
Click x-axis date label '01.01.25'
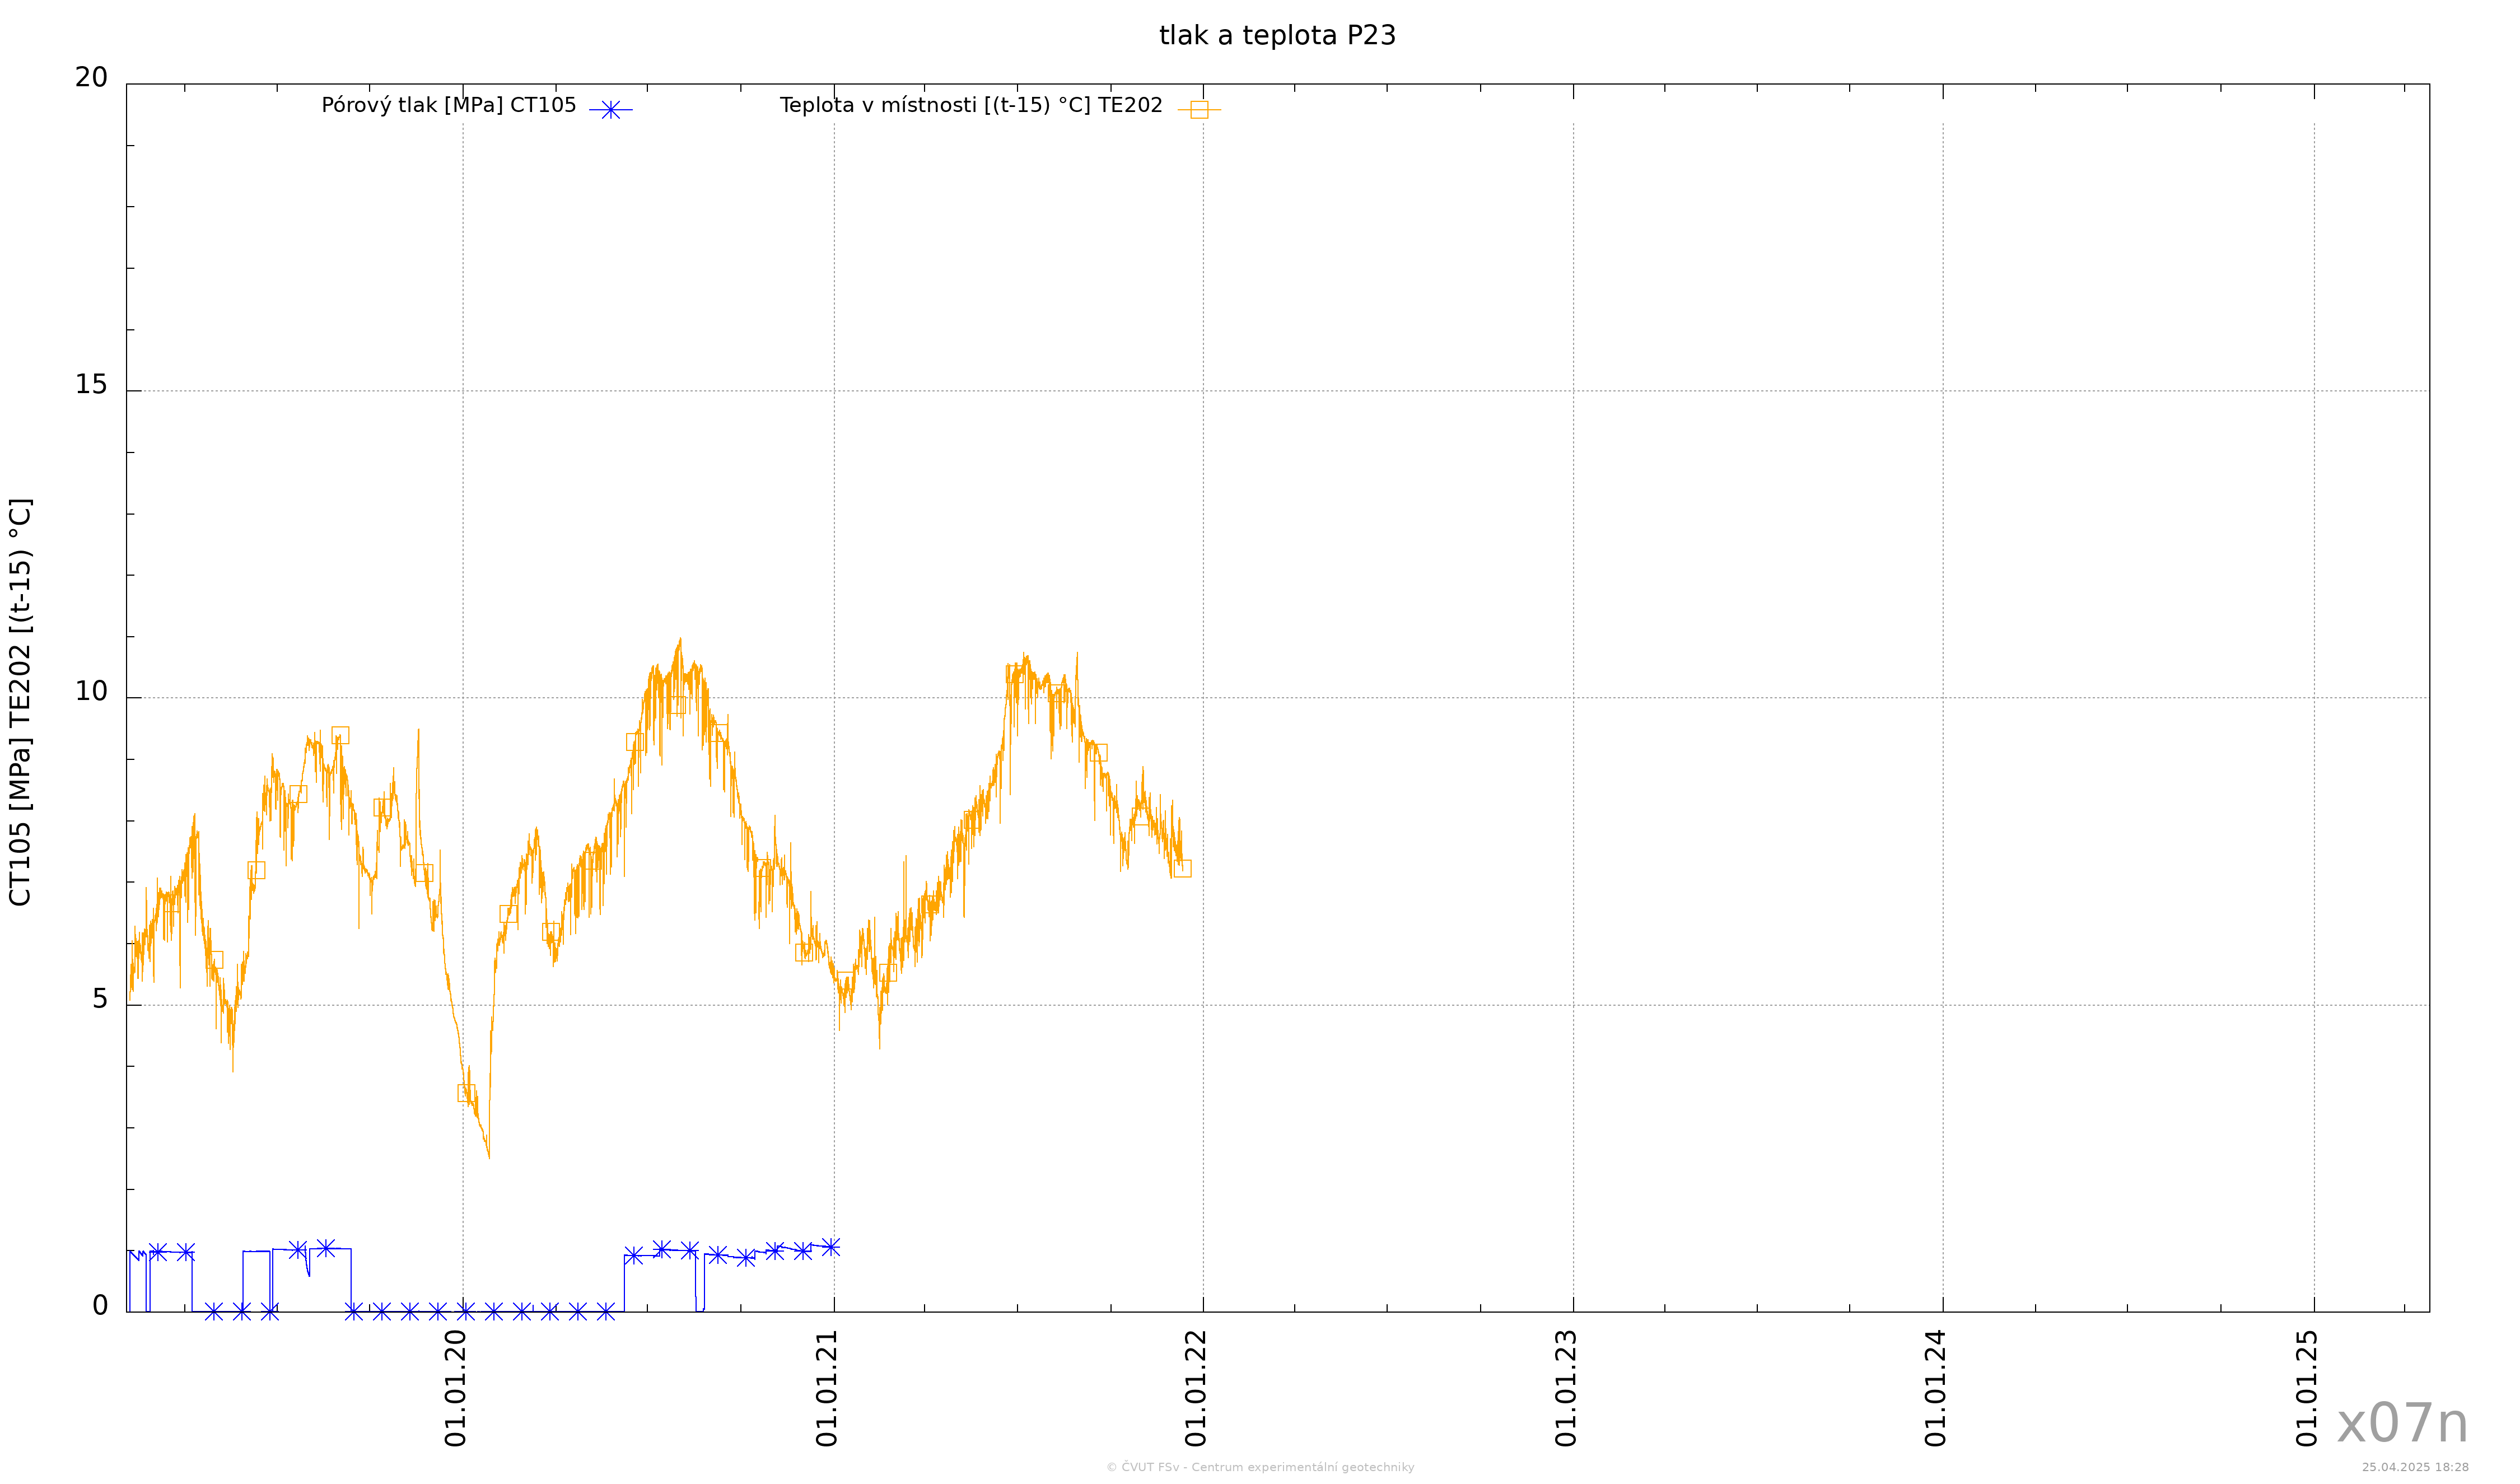tap(2307, 1388)
